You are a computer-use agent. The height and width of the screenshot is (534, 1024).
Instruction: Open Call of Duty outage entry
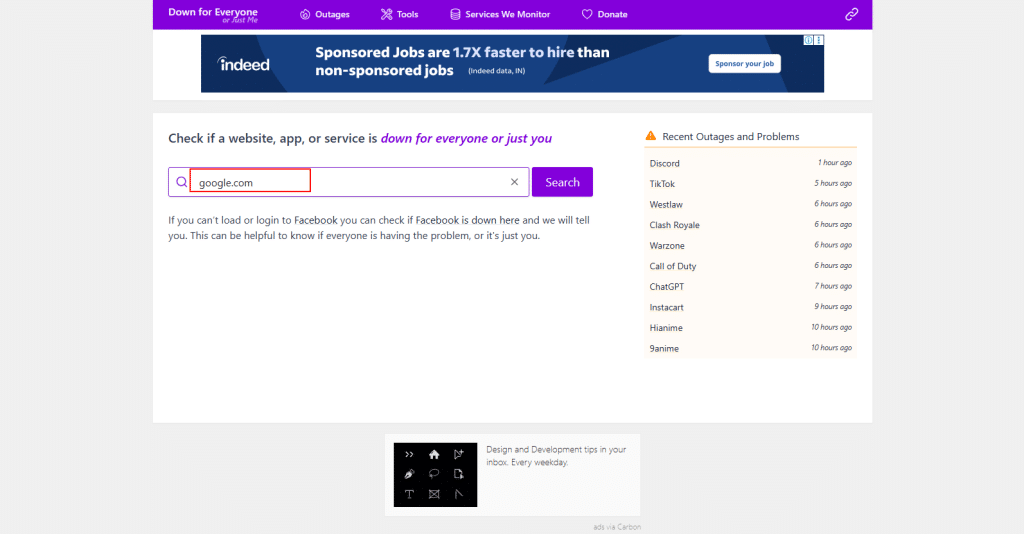pos(750,266)
